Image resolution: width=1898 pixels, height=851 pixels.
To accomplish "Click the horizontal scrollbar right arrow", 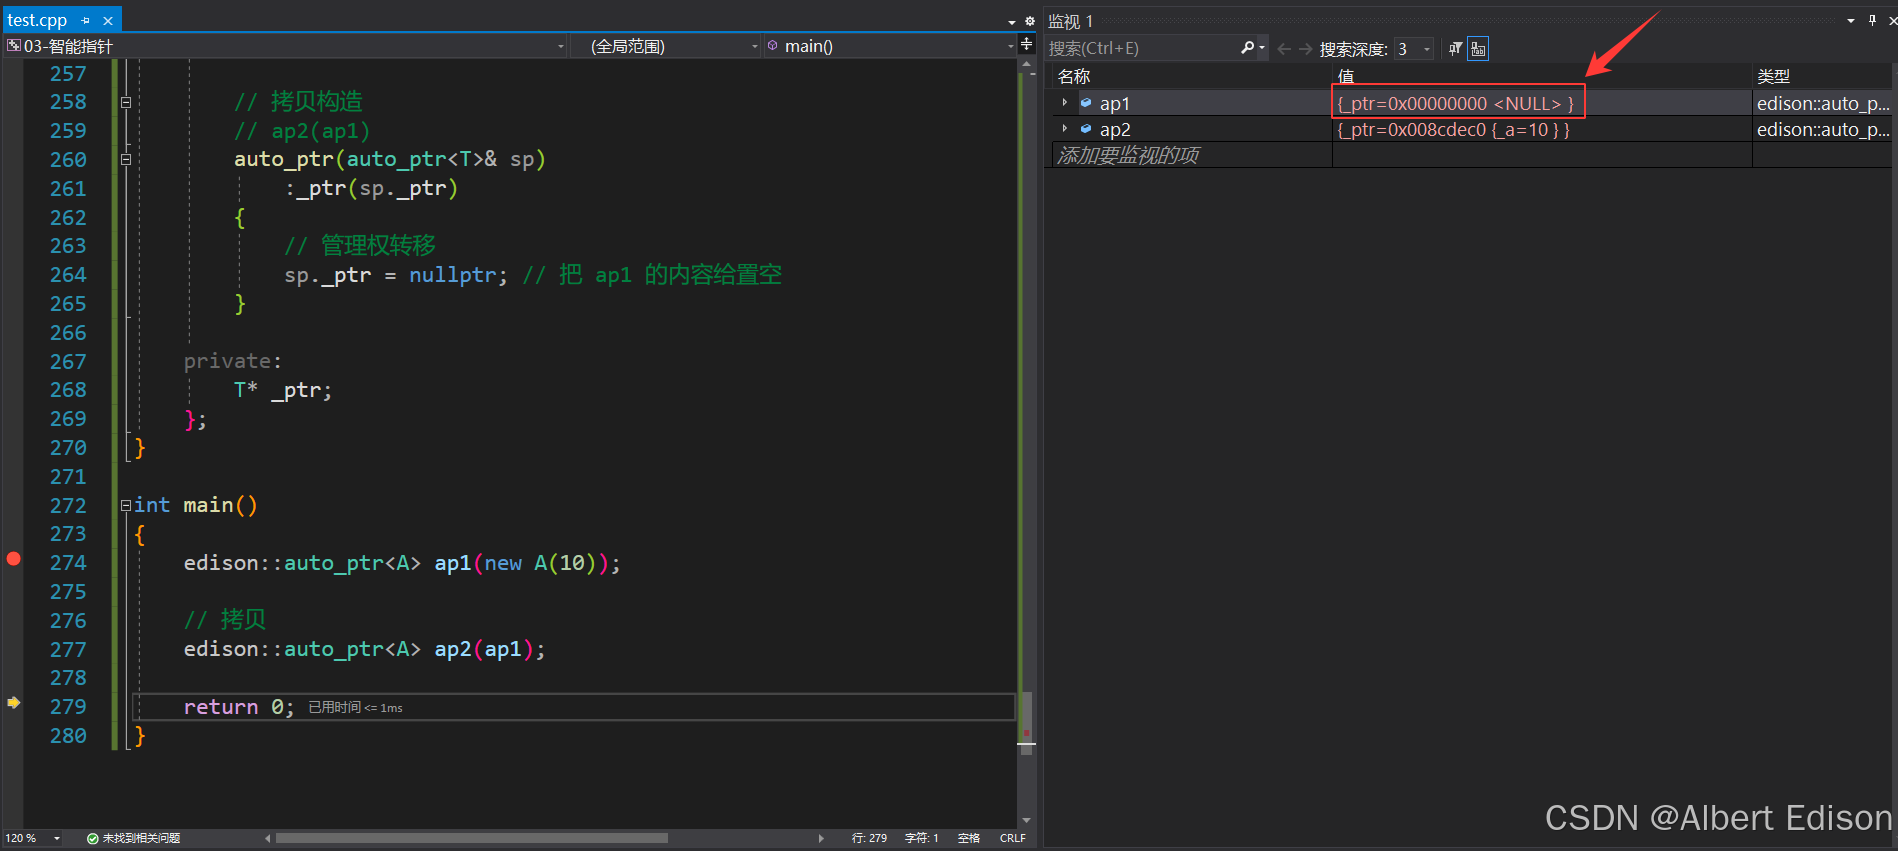I will (x=821, y=838).
